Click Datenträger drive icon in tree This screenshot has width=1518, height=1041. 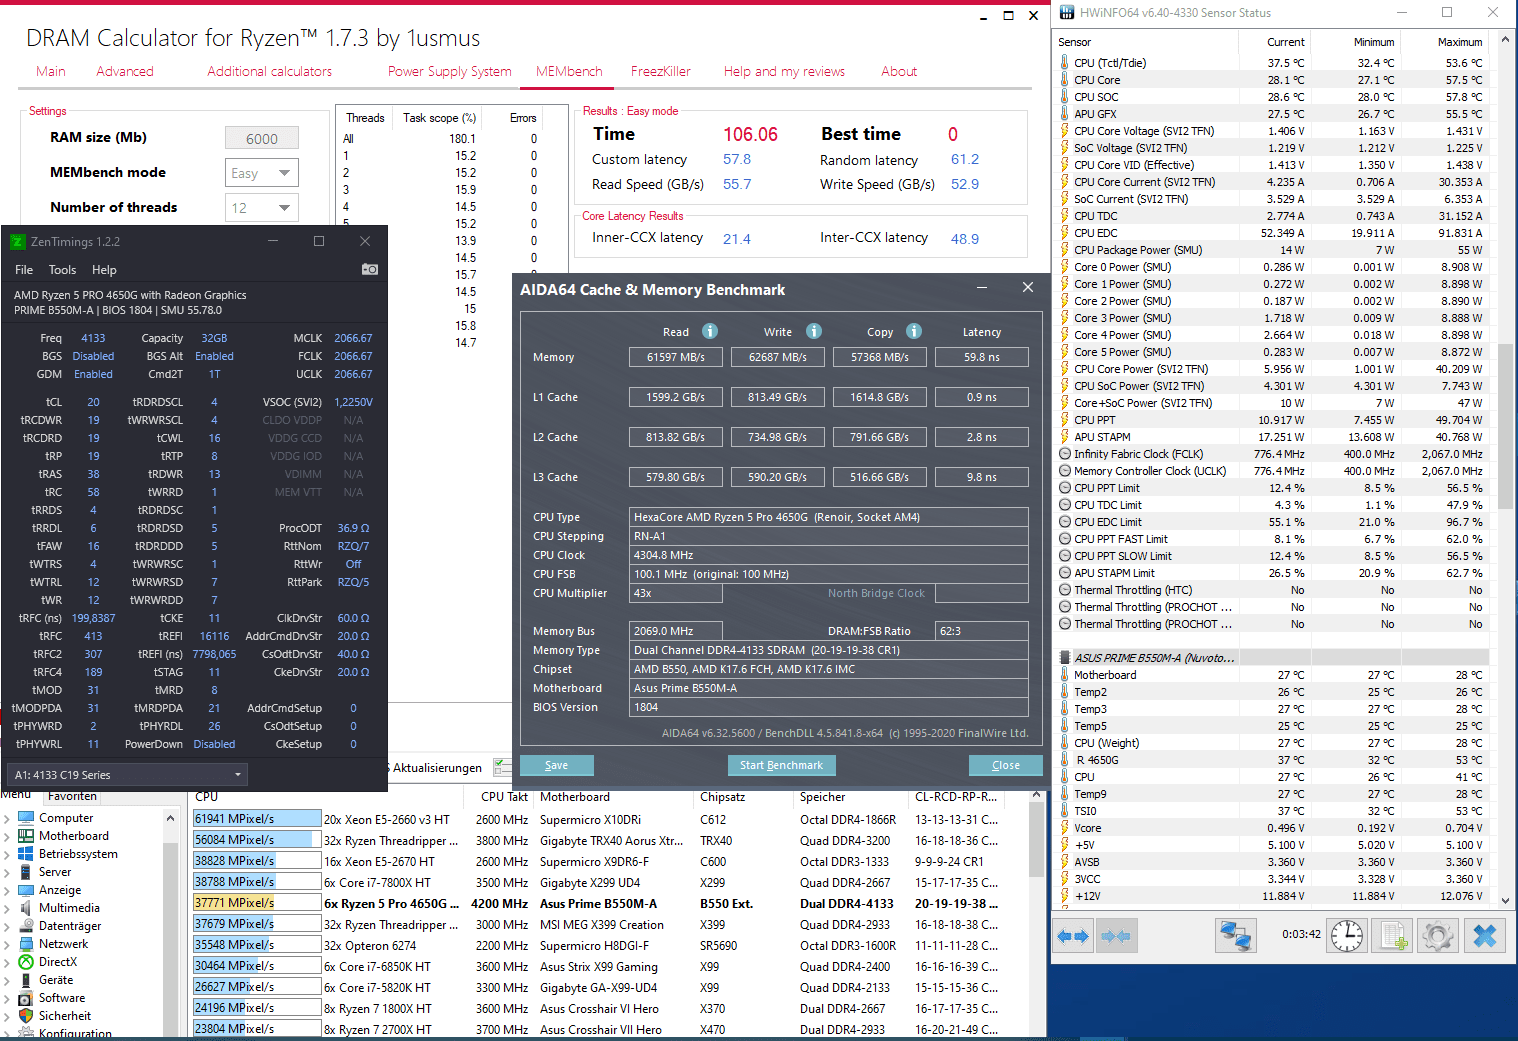coord(26,926)
